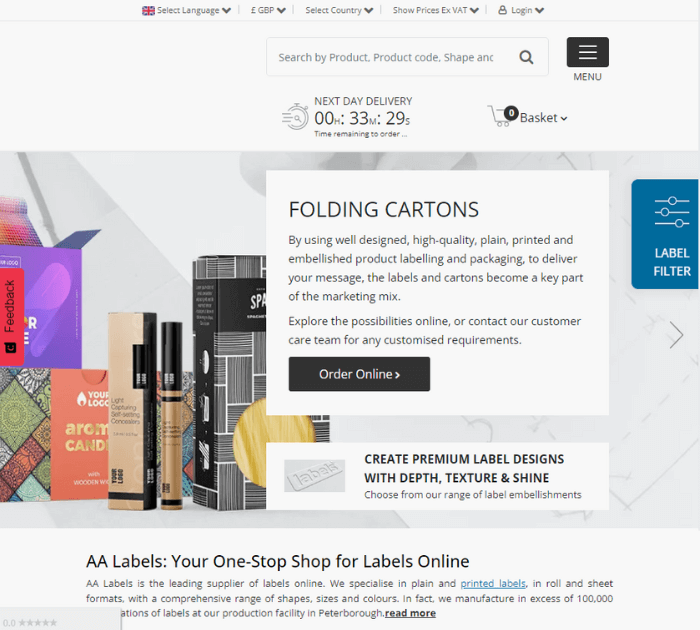Expand the Select Country dropdown

pyautogui.click(x=339, y=10)
